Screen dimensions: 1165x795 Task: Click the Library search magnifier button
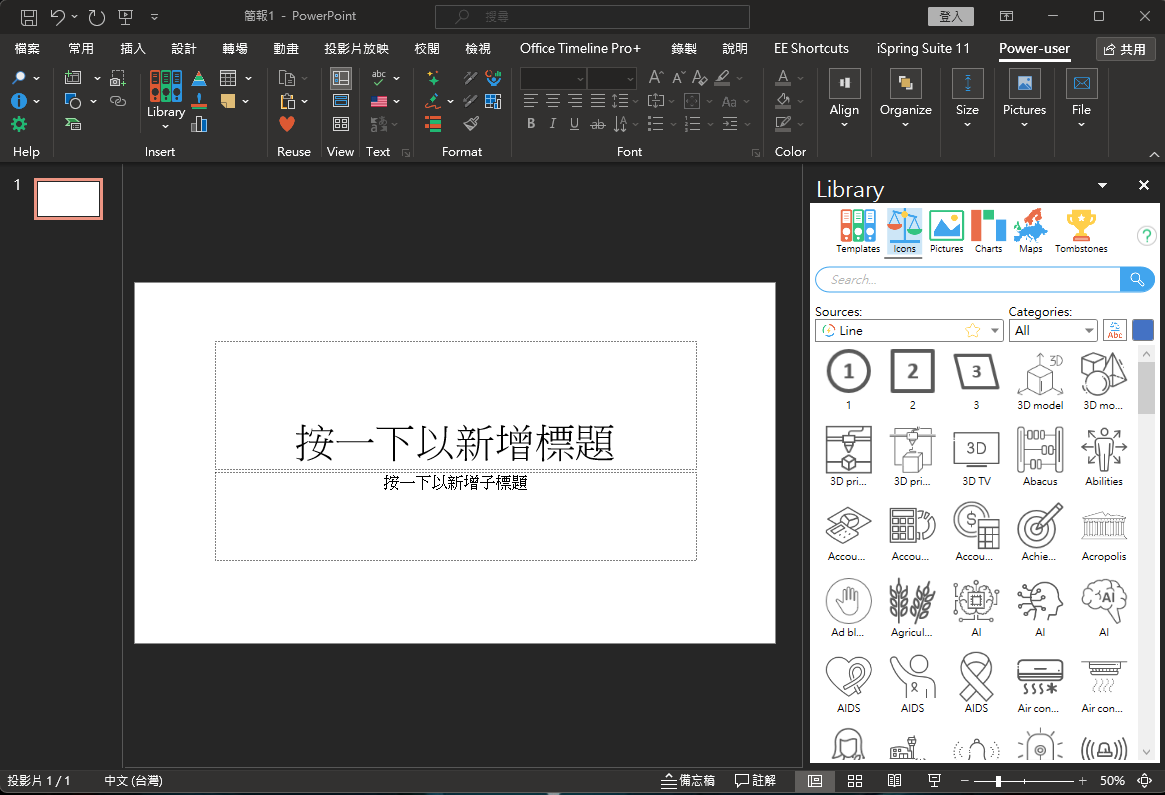(1137, 279)
